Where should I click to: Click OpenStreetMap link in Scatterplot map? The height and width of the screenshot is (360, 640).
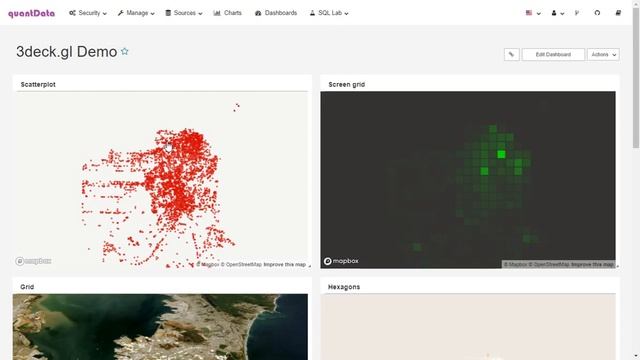[x=241, y=264]
